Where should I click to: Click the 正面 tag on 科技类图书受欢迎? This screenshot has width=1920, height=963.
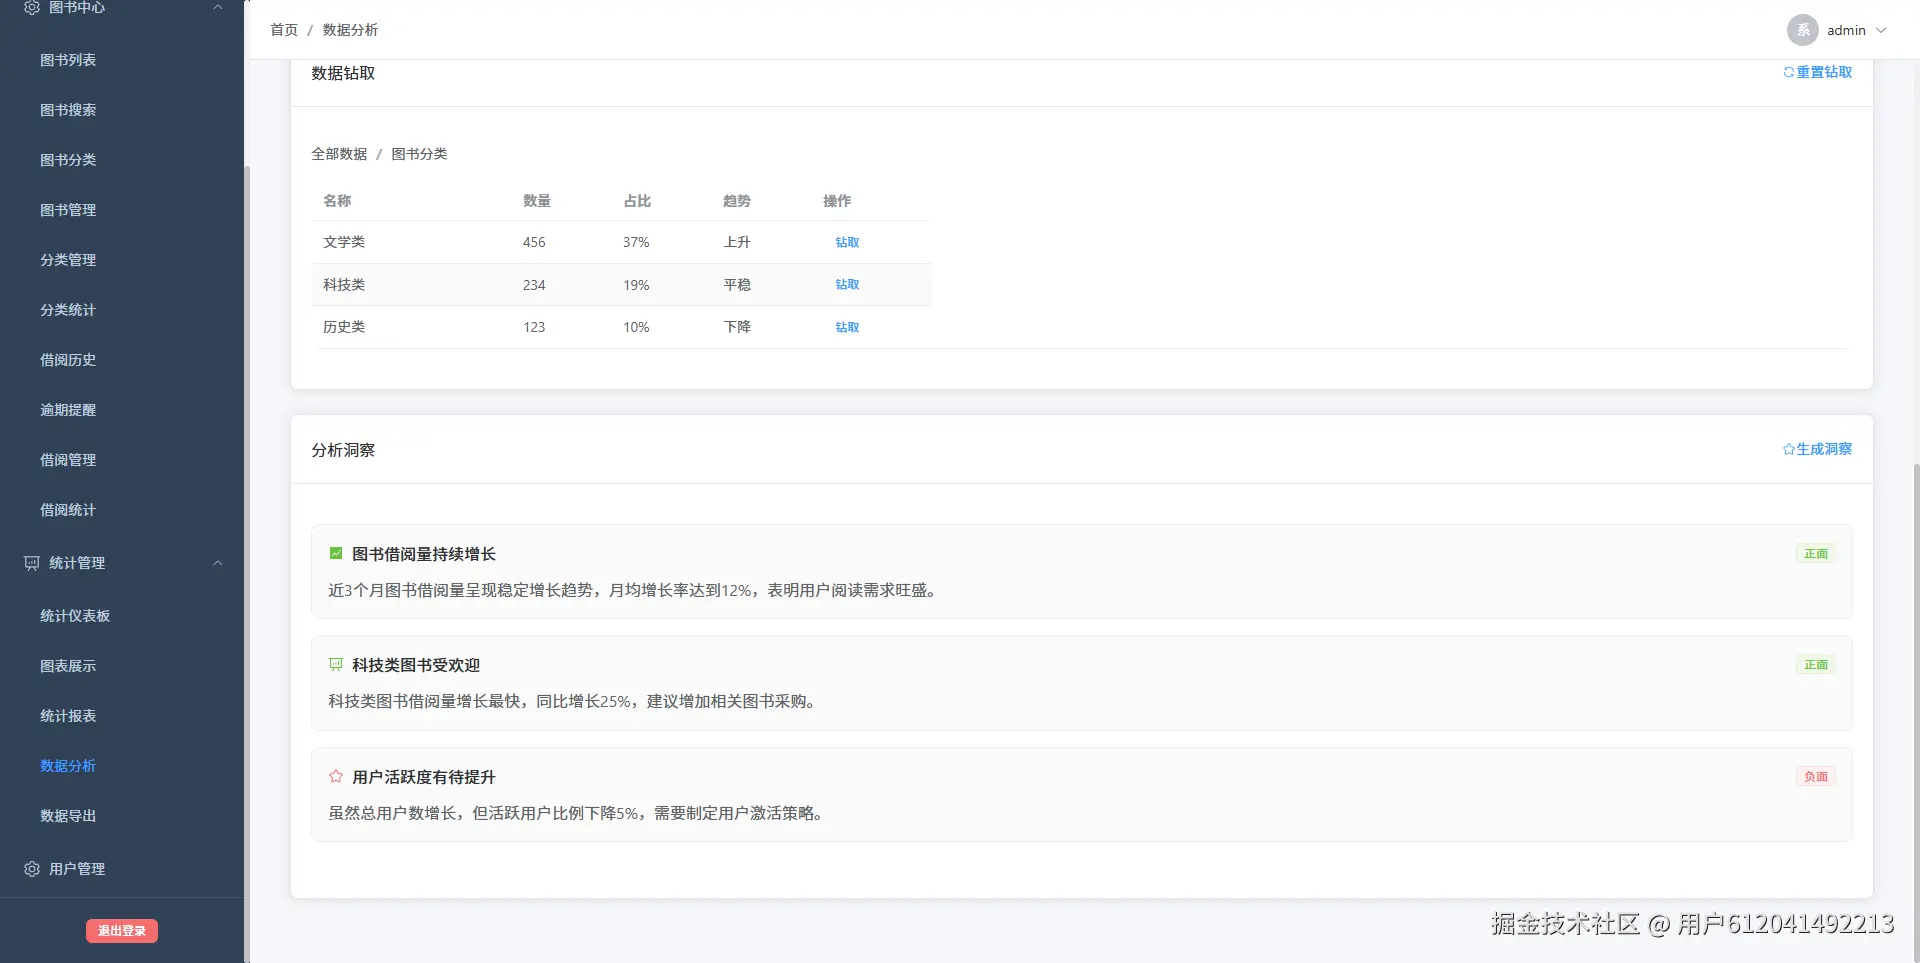click(x=1815, y=664)
